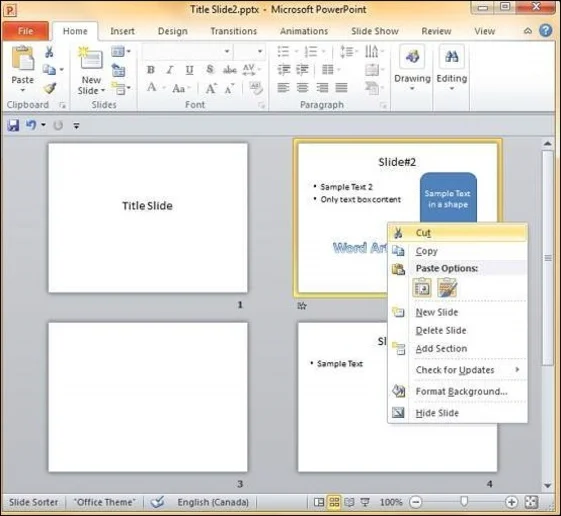Expand the Editing group dropdown

point(452,88)
